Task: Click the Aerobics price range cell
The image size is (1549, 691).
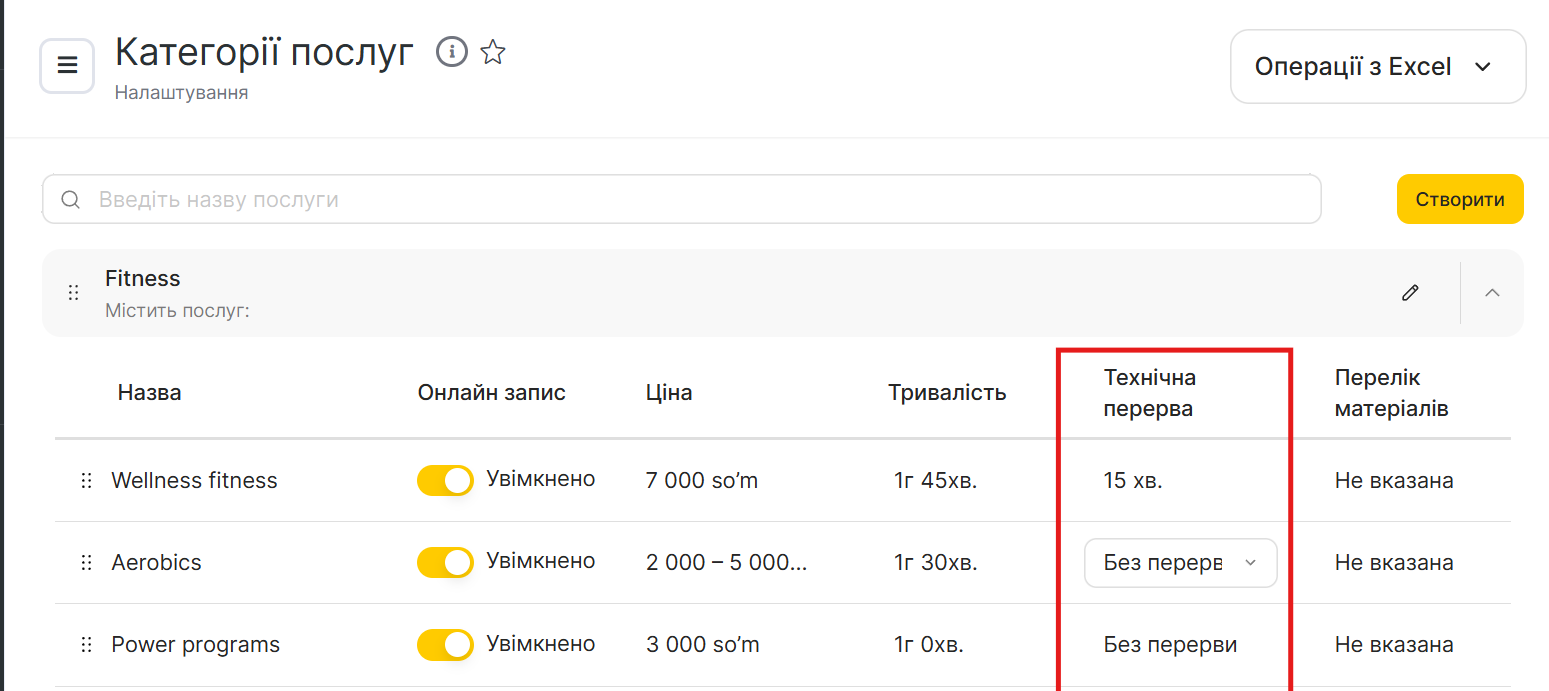Action: pyautogui.click(x=726, y=563)
